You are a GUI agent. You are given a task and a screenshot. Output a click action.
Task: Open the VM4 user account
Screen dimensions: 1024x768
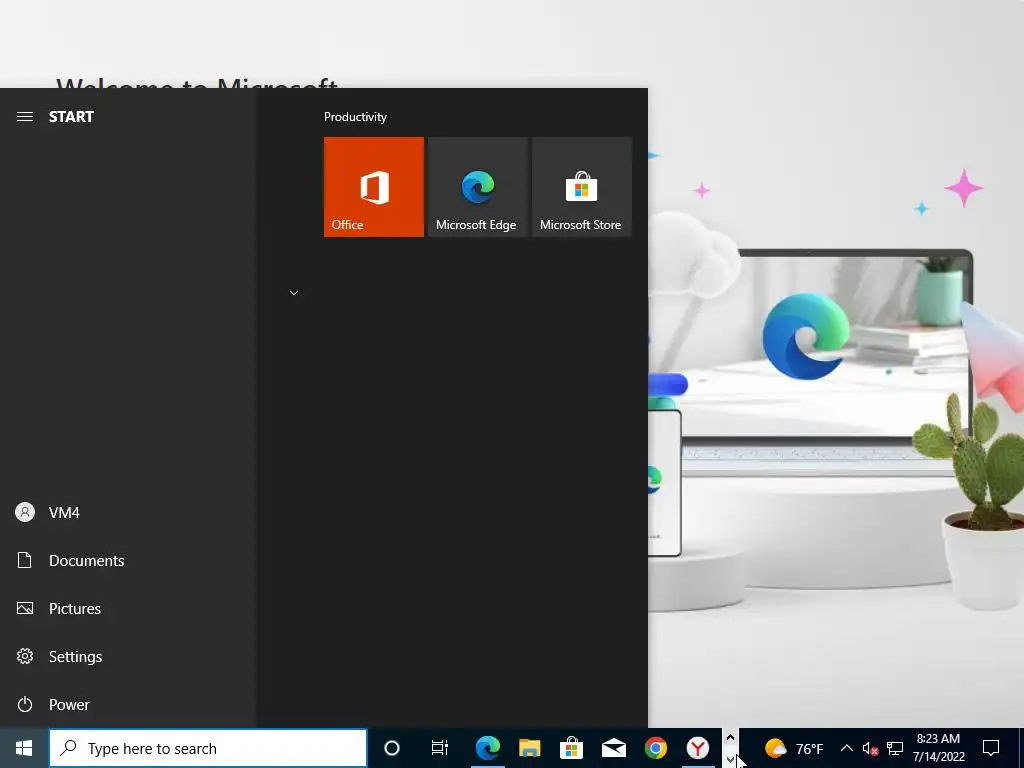click(x=127, y=513)
